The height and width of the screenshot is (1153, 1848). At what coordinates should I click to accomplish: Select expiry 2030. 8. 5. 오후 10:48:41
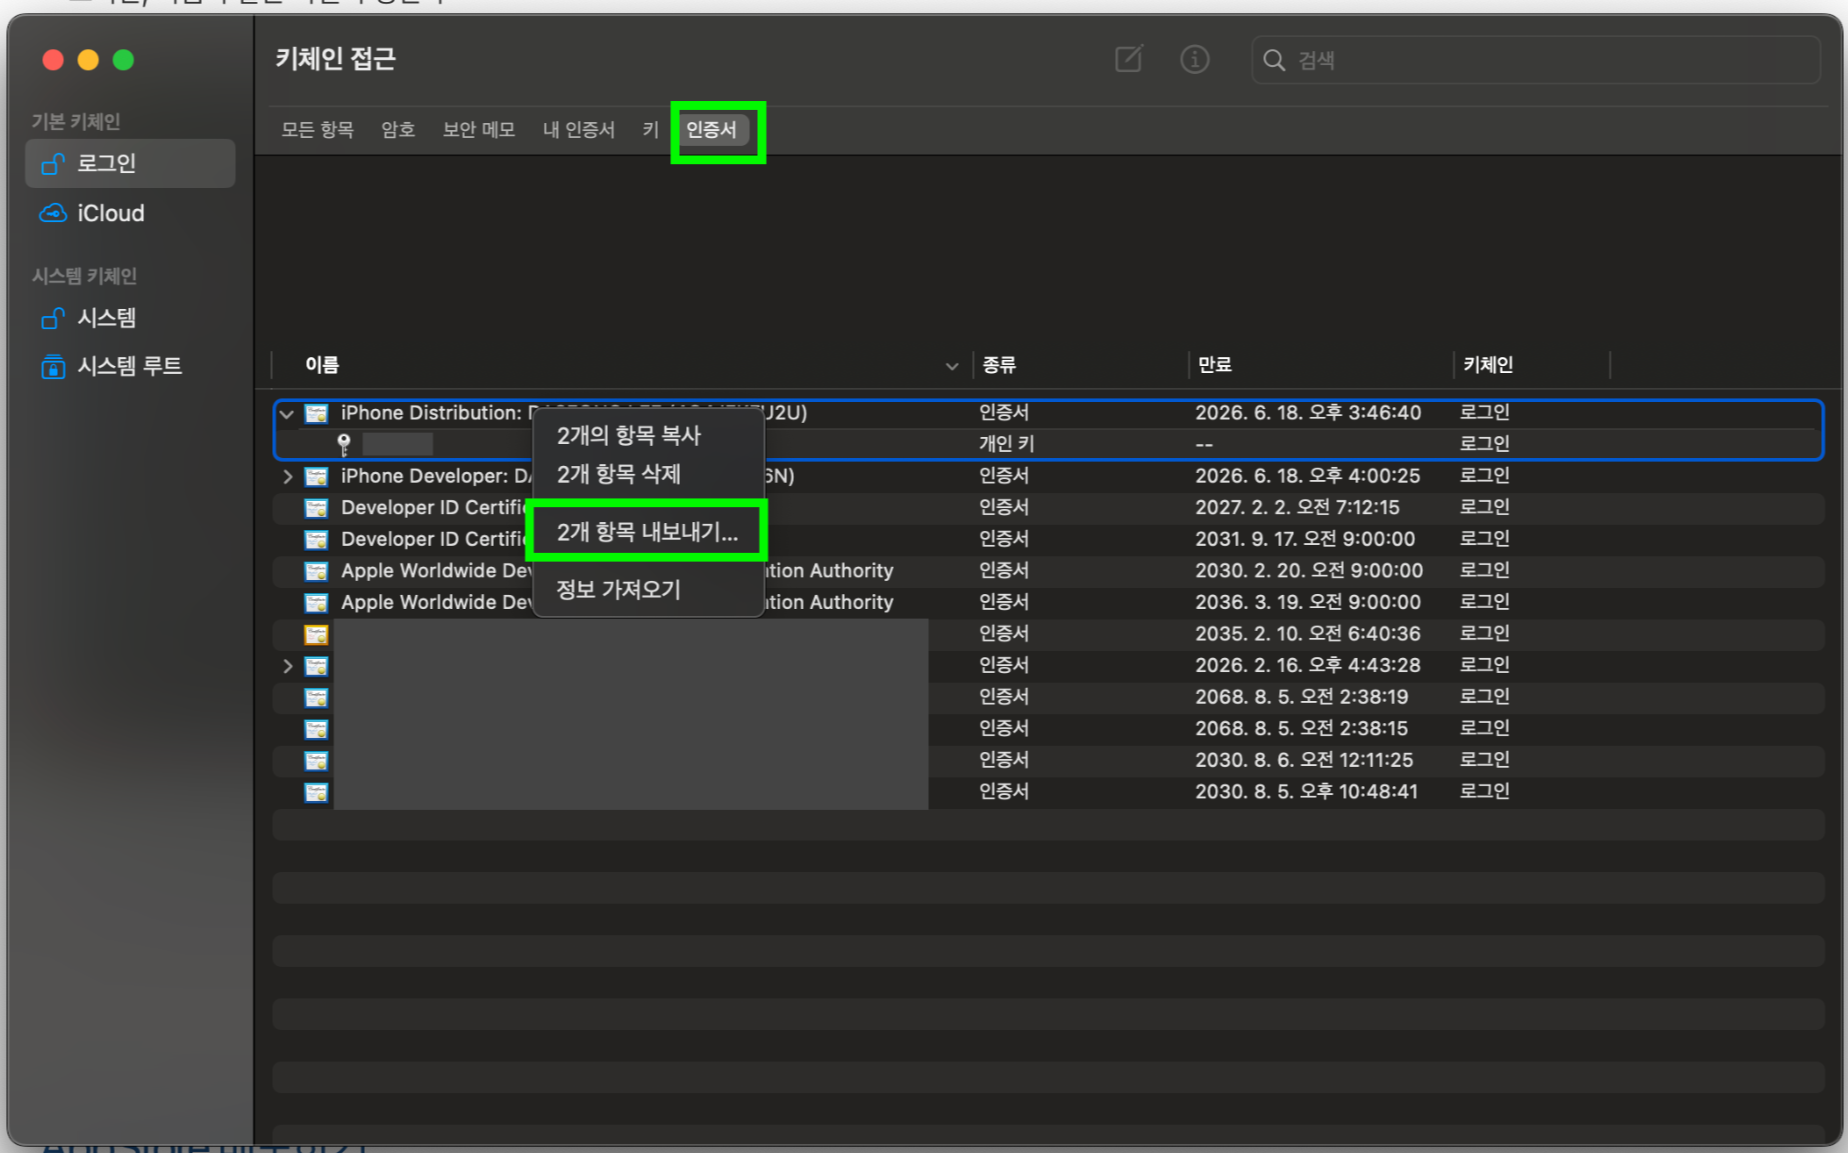pyautogui.click(x=1306, y=791)
